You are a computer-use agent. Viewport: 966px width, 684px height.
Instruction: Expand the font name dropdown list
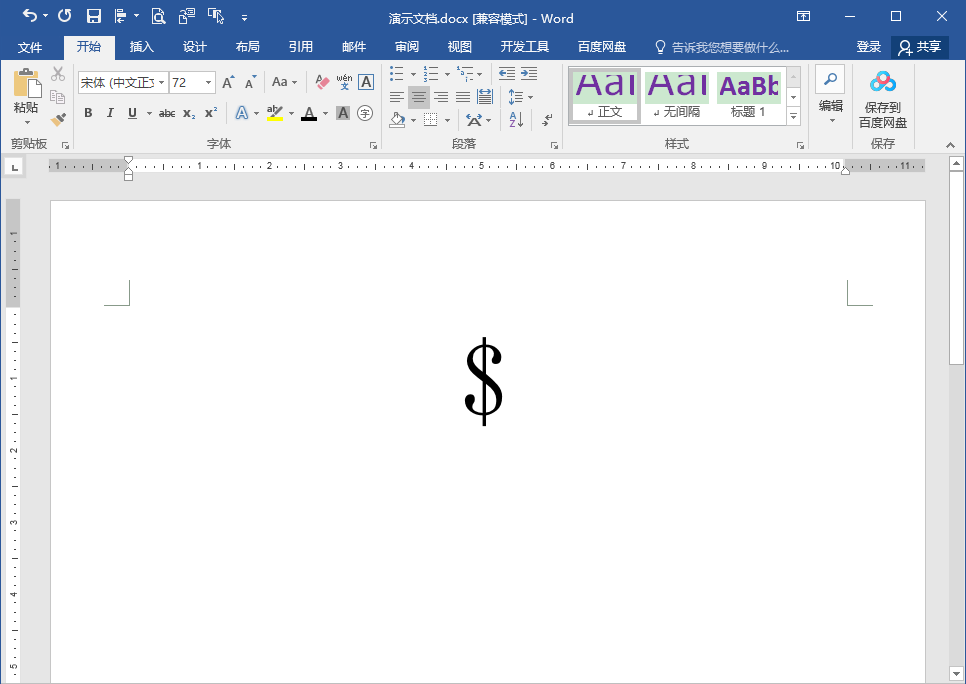click(x=161, y=83)
